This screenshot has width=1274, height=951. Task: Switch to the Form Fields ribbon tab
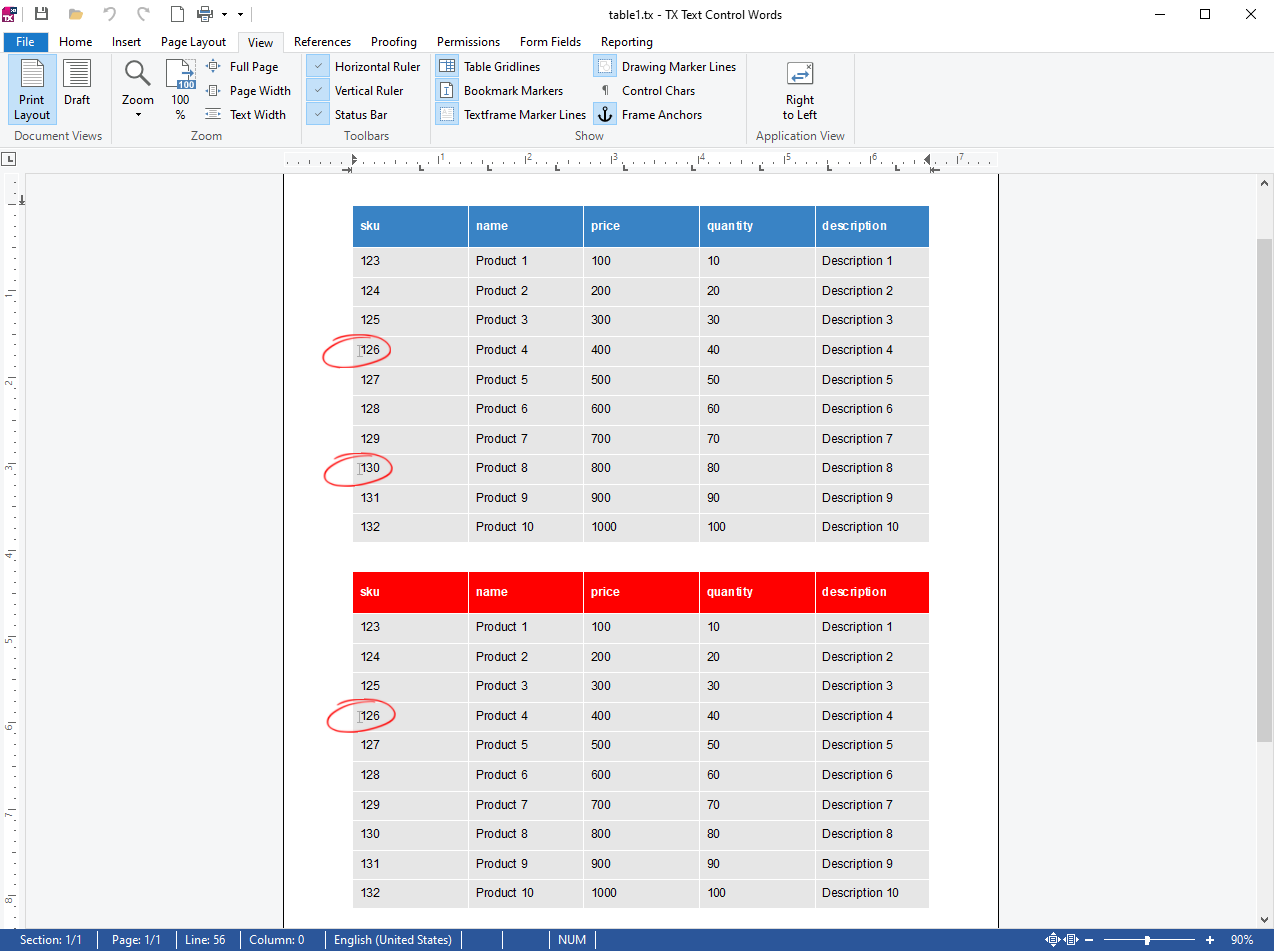pos(550,42)
